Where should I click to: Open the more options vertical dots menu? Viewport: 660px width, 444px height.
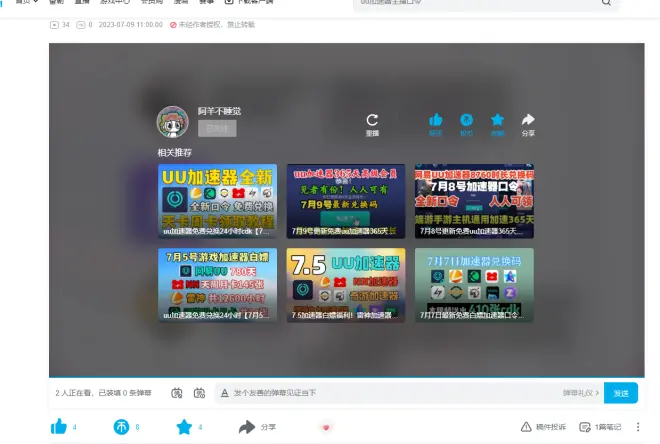click(638, 427)
